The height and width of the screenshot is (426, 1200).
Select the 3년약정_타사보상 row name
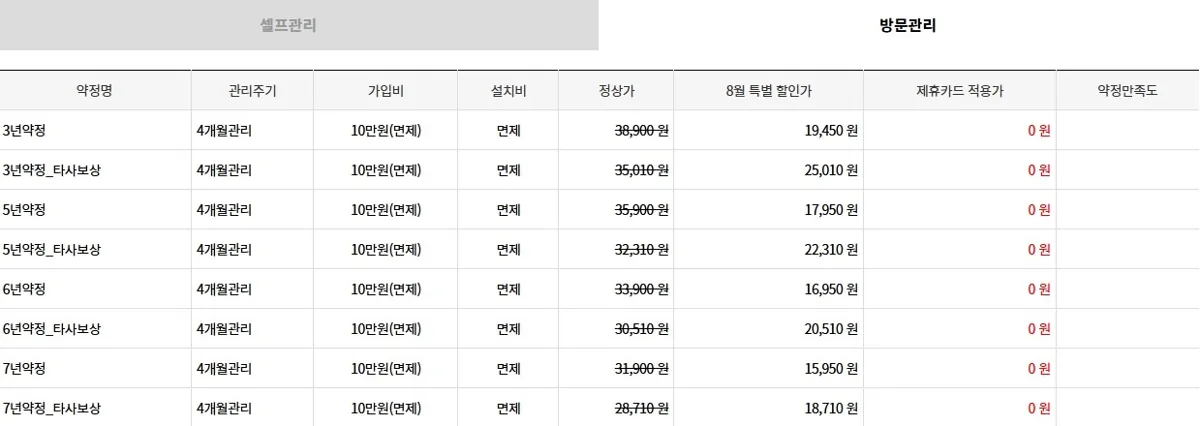[x=52, y=170]
